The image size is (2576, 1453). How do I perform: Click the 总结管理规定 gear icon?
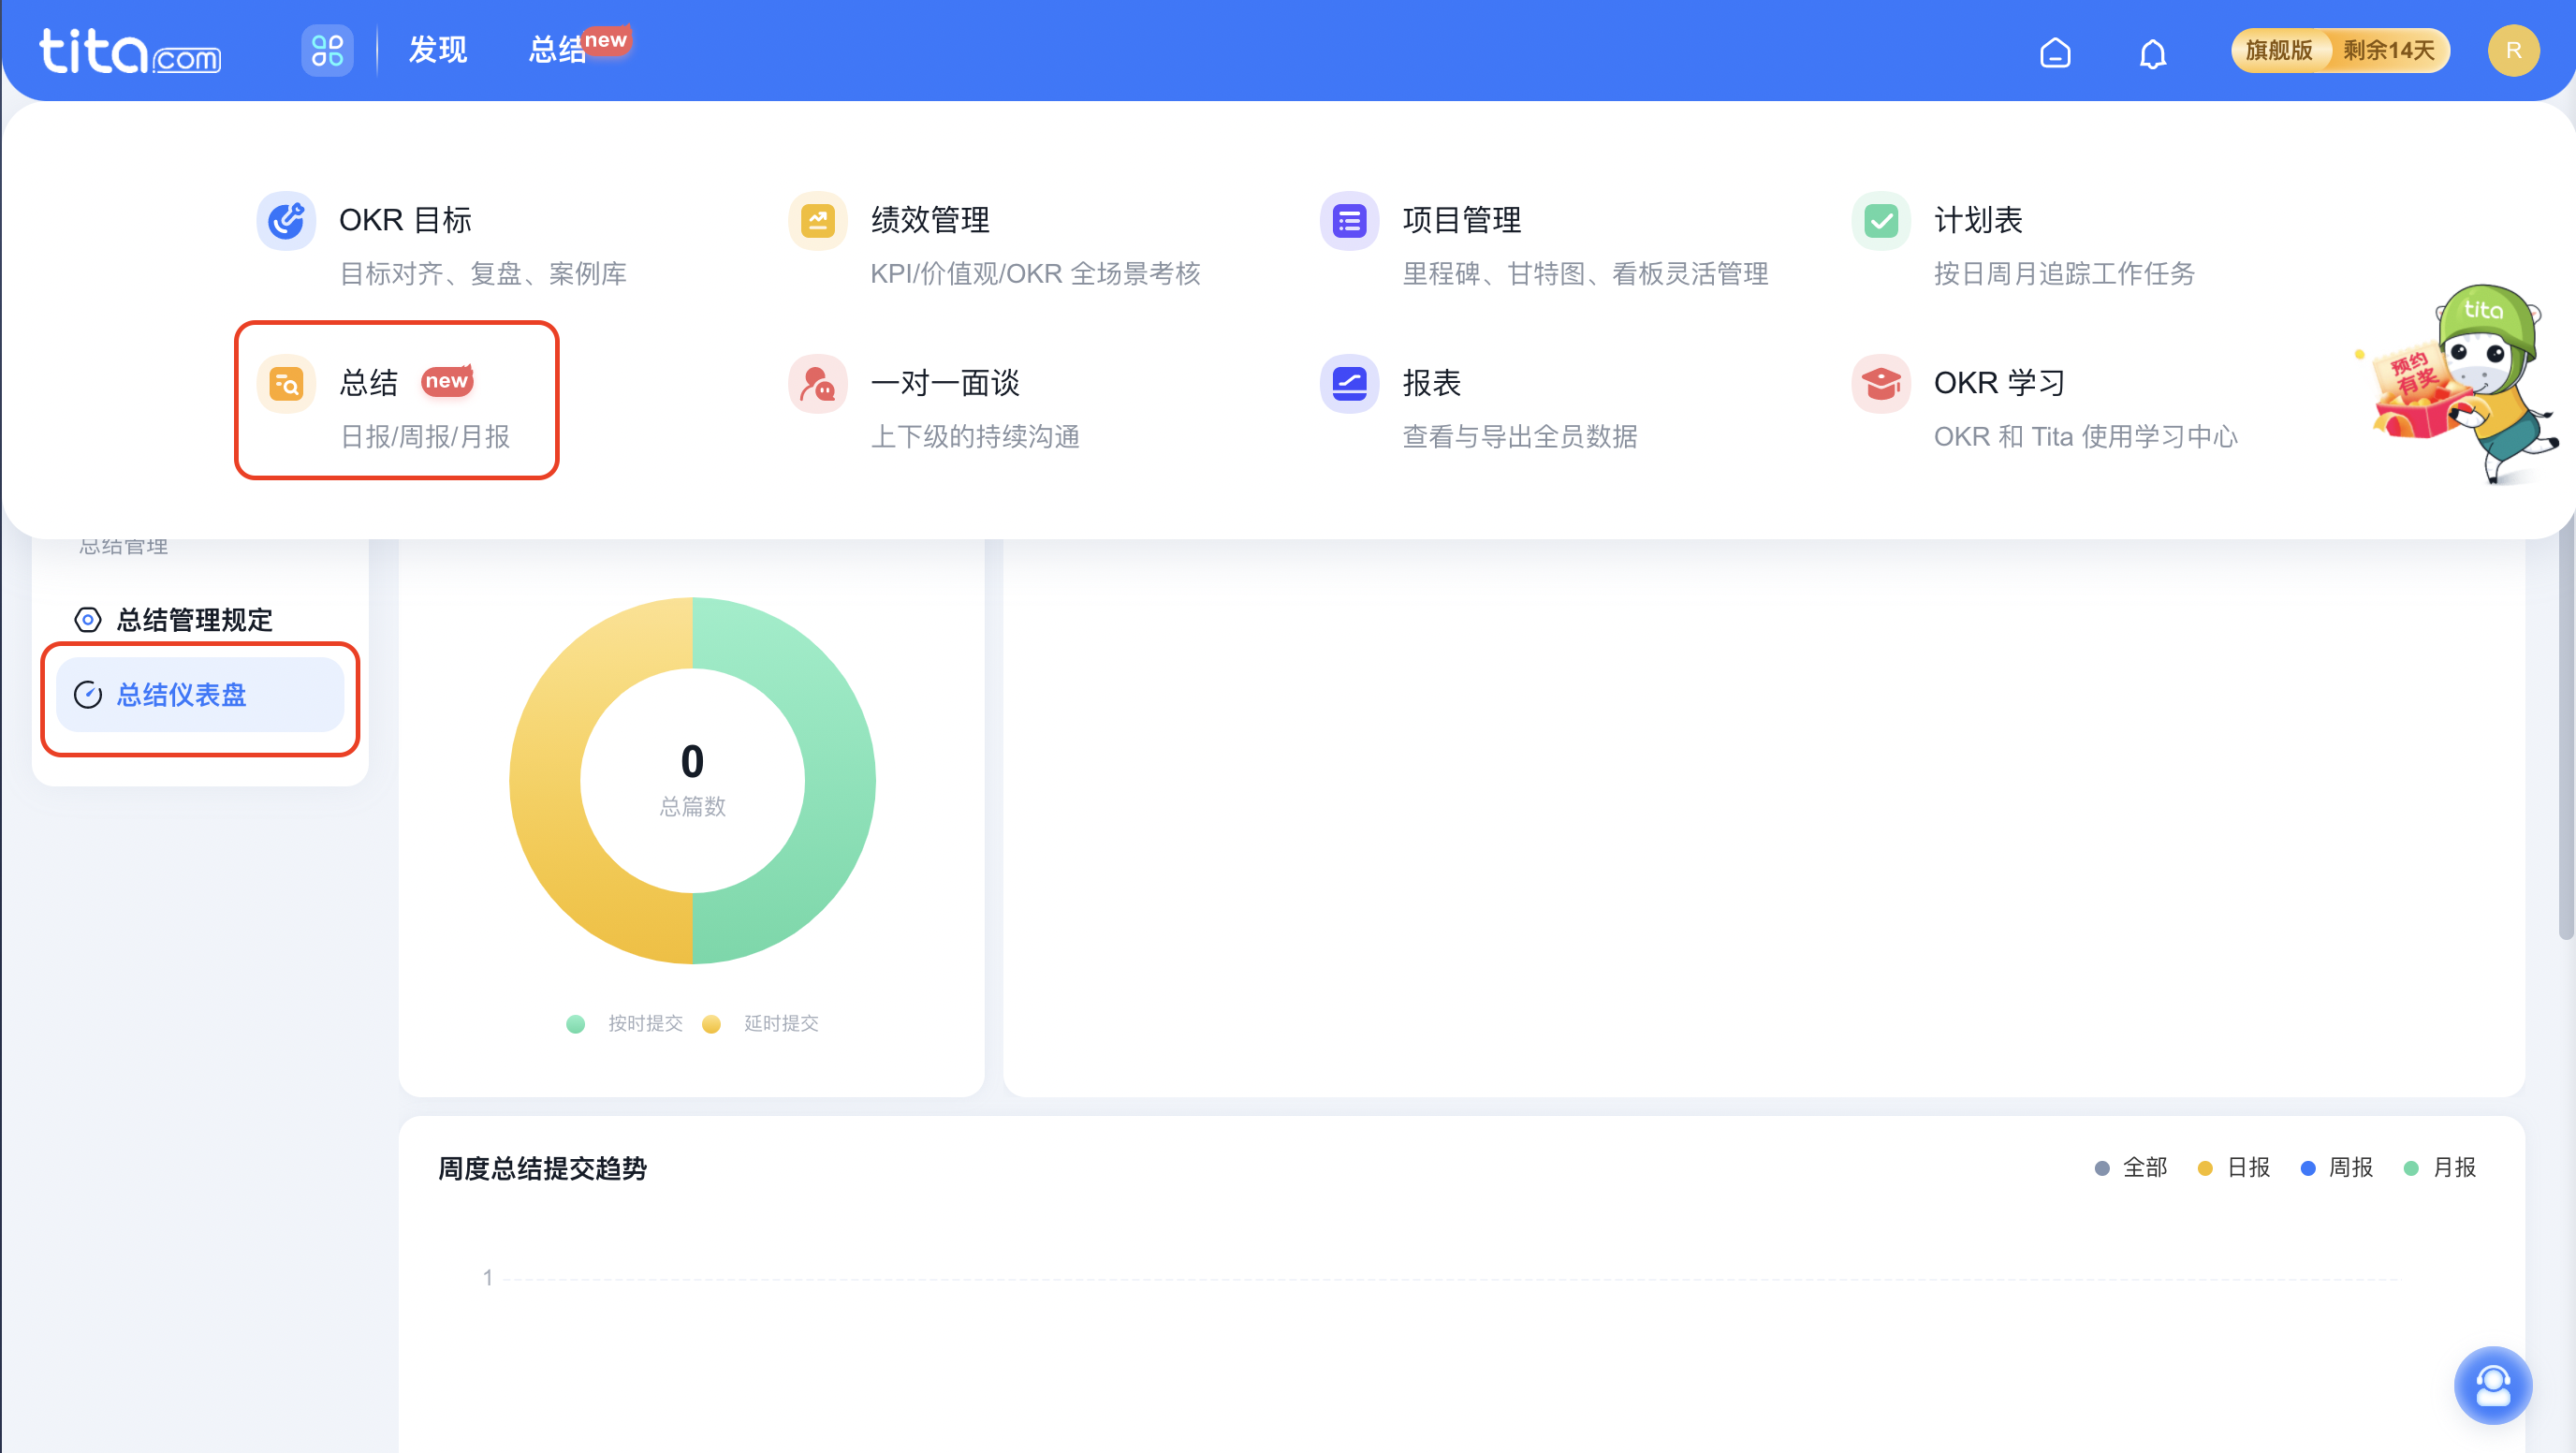coord(88,620)
